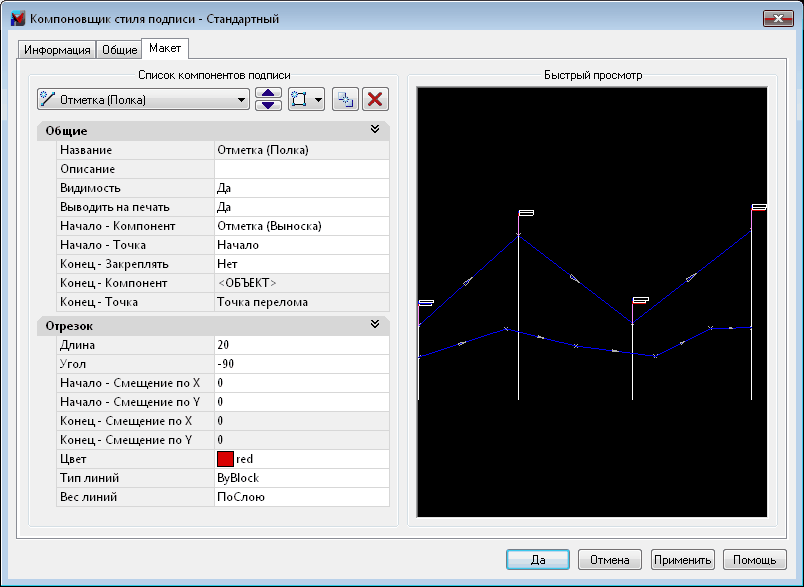
Task: Click the Отмена button
Action: (x=609, y=560)
